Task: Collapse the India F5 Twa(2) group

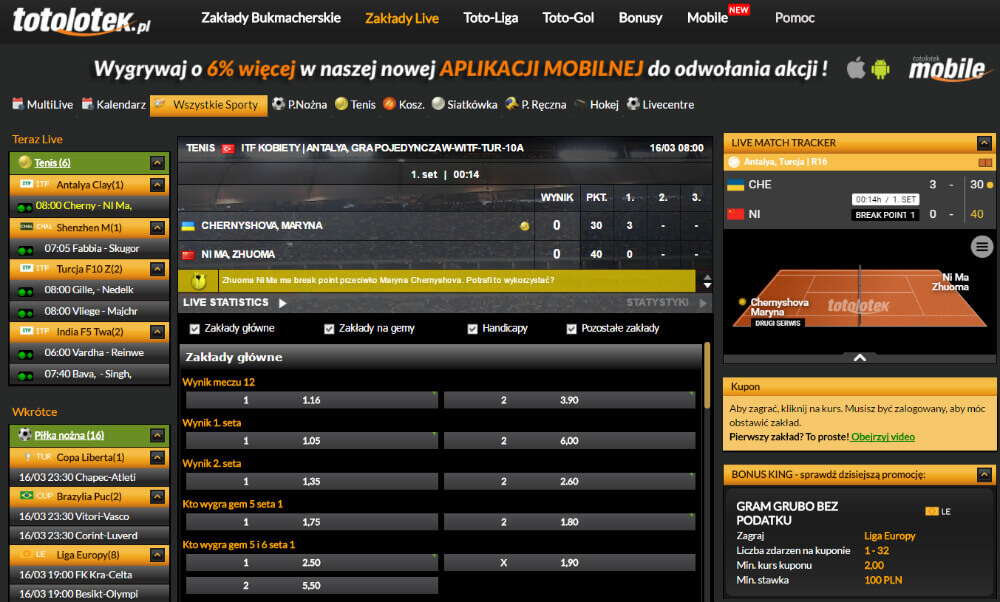Action: (157, 332)
